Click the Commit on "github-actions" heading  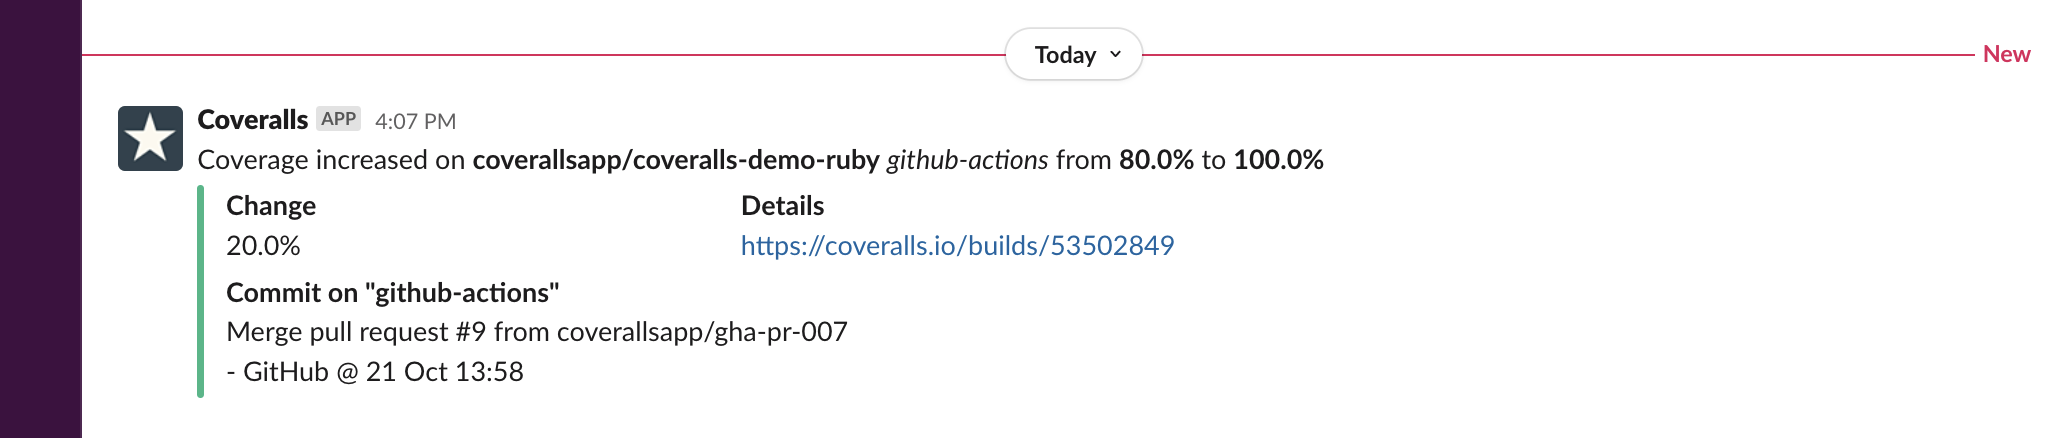pos(392,293)
